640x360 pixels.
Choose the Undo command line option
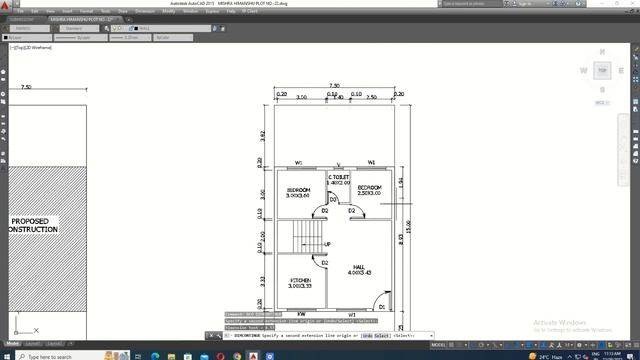367,336
